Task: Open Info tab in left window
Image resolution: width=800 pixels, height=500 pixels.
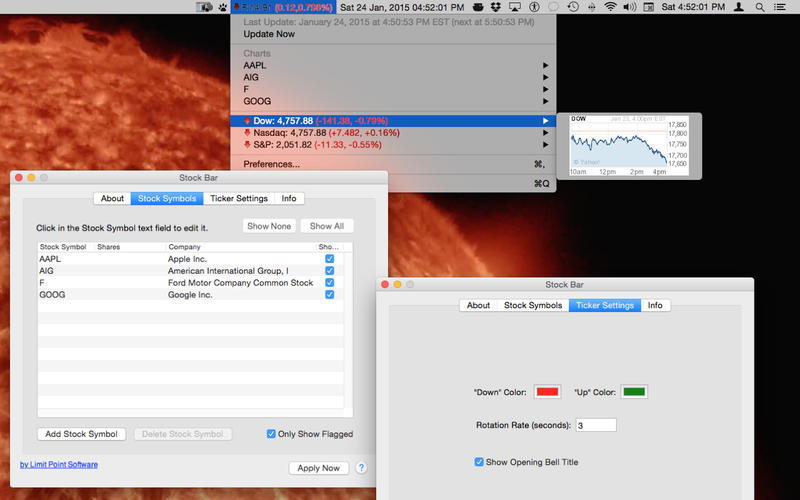Action: [289, 198]
